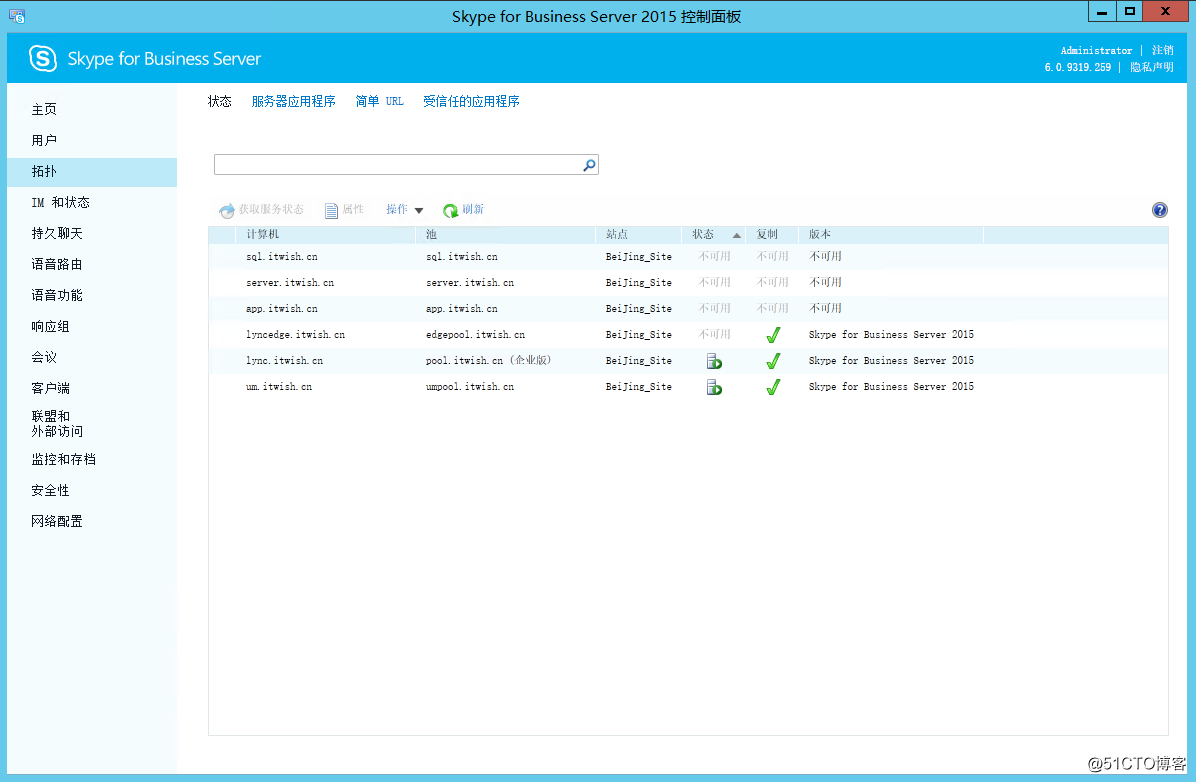Open the 隐私声明 link
The height and width of the screenshot is (782, 1196).
coord(1152,67)
